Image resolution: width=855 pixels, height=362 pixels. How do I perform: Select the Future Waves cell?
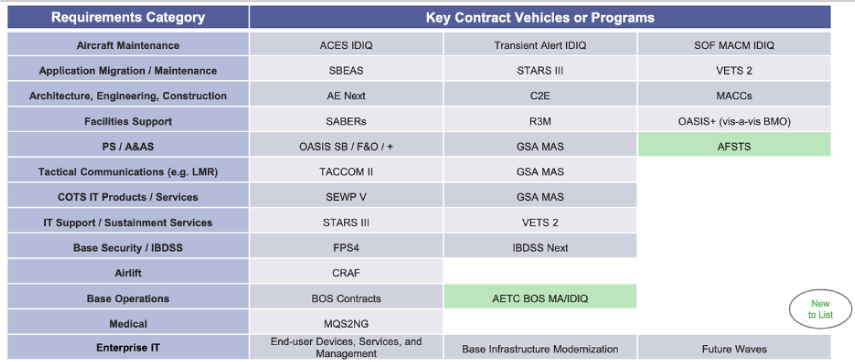coord(734,348)
